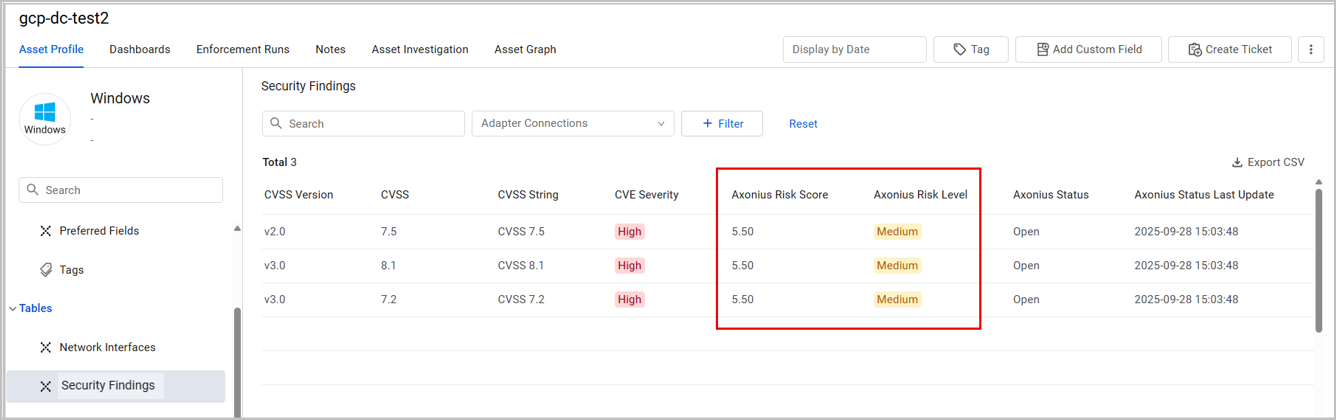Click the Create Ticket icon
The image size is (1336, 420).
(1194, 50)
